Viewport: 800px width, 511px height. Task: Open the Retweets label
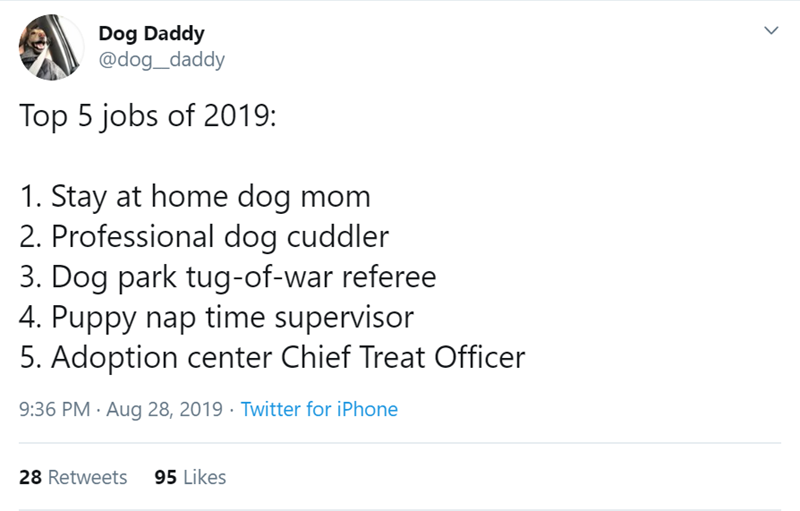pyautogui.click(x=87, y=477)
